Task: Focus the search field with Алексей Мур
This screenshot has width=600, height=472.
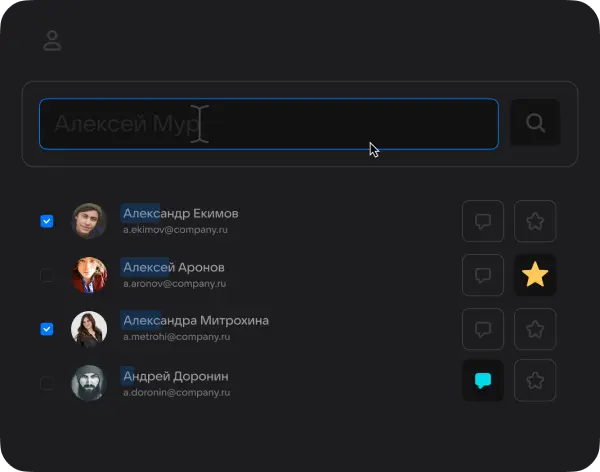Action: 268,124
